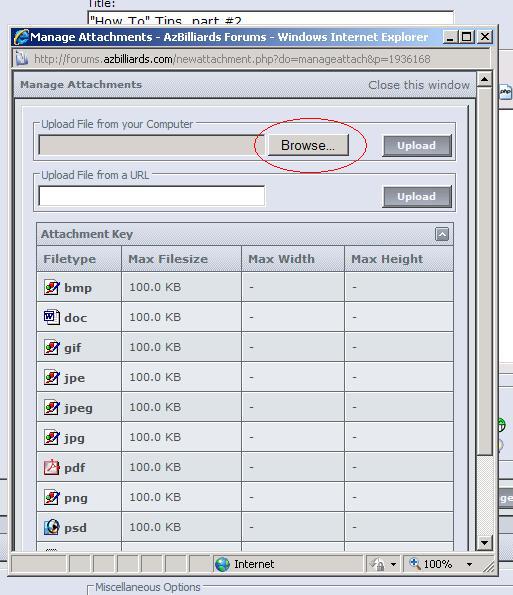Click the psd Photoshop file icon
The width and height of the screenshot is (513, 595).
(x=52, y=527)
